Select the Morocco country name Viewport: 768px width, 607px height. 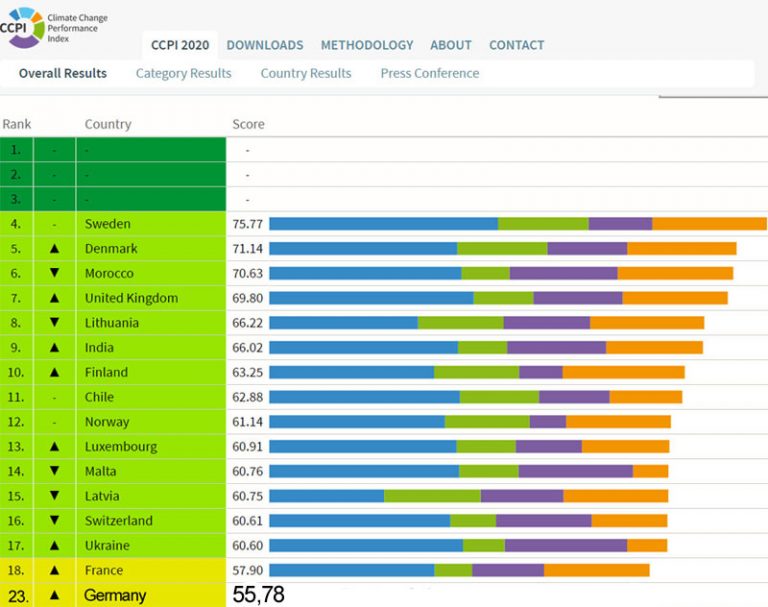click(x=109, y=273)
